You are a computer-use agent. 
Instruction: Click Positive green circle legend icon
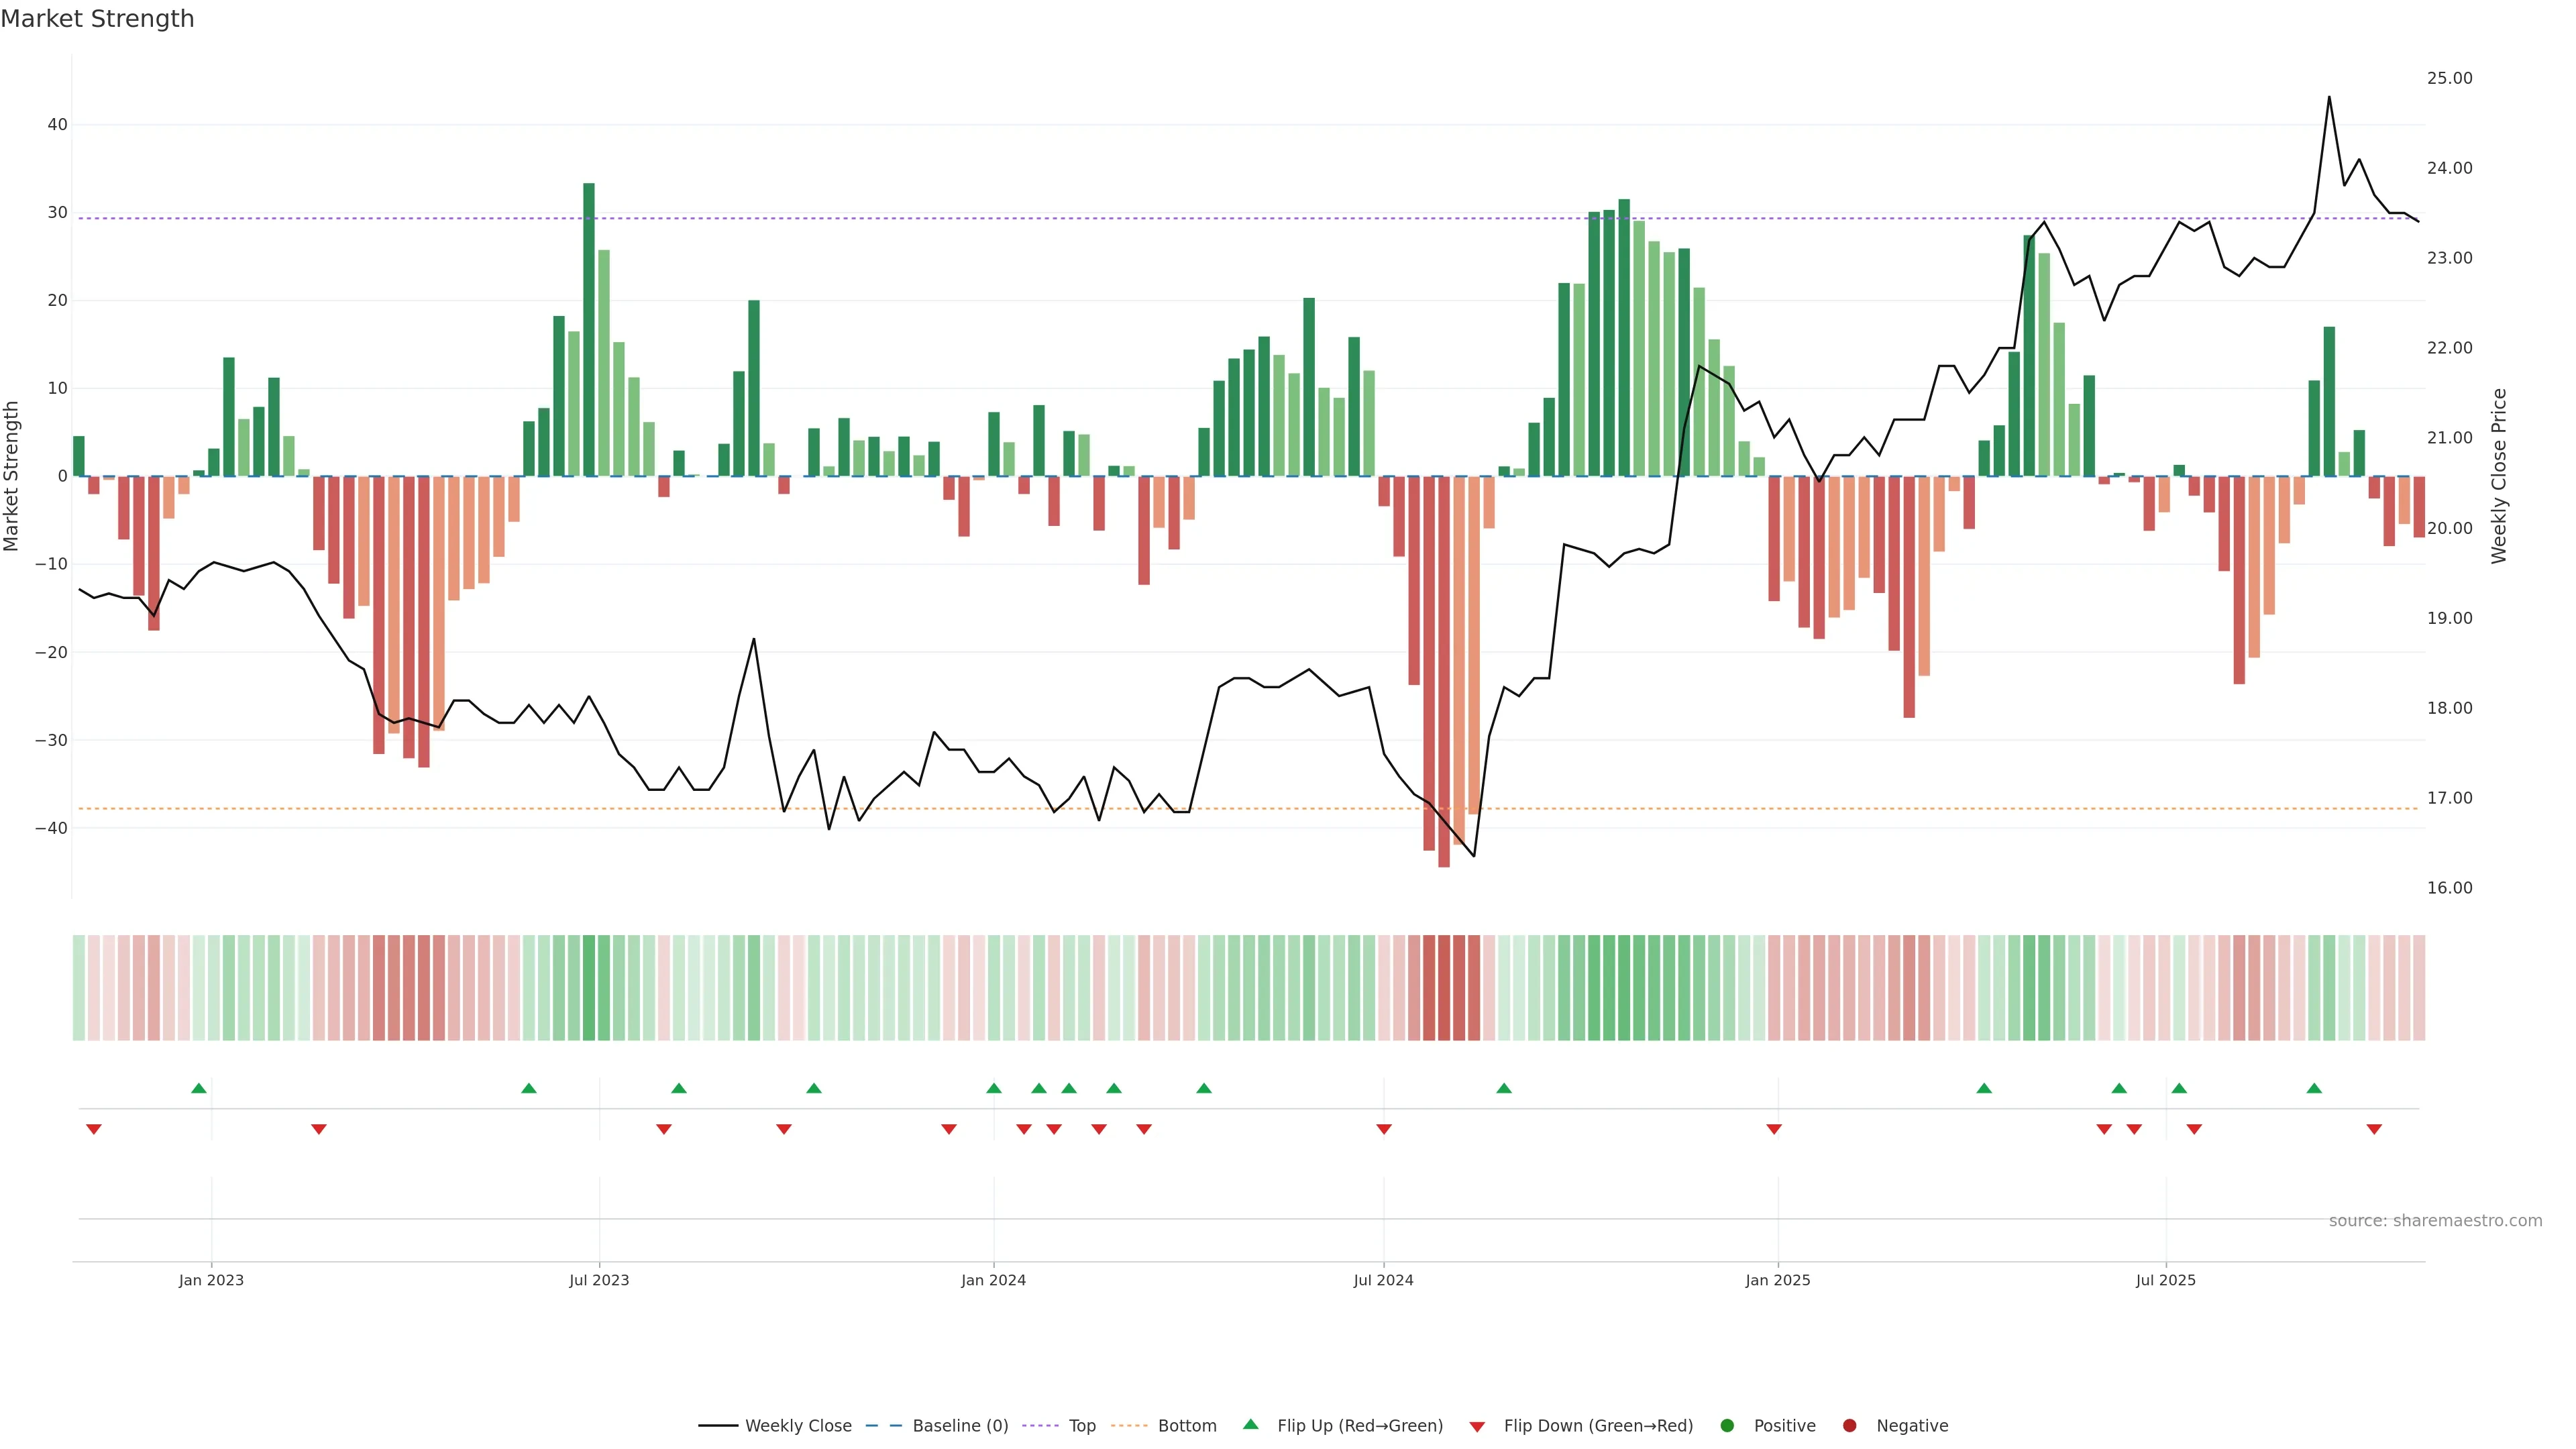(x=1727, y=1426)
